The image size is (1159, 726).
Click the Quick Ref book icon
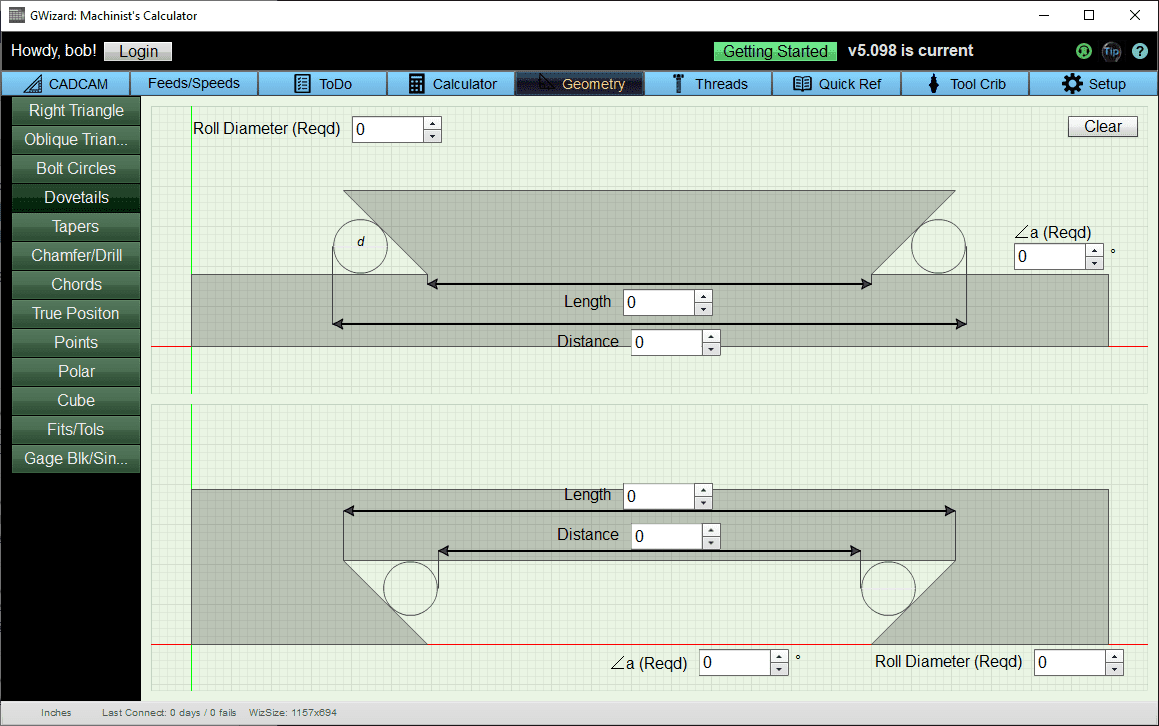(801, 84)
